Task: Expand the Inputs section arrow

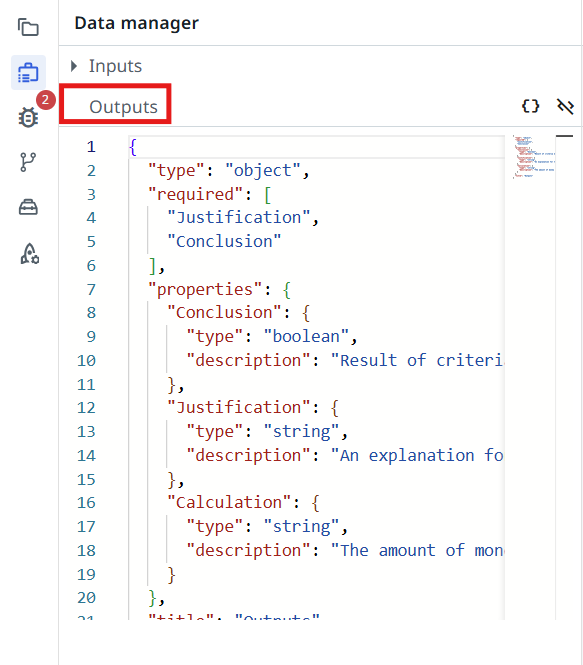Action: pos(74,66)
